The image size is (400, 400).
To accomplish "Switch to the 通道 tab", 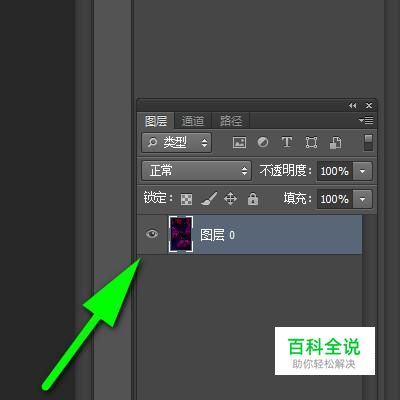I will (193, 121).
